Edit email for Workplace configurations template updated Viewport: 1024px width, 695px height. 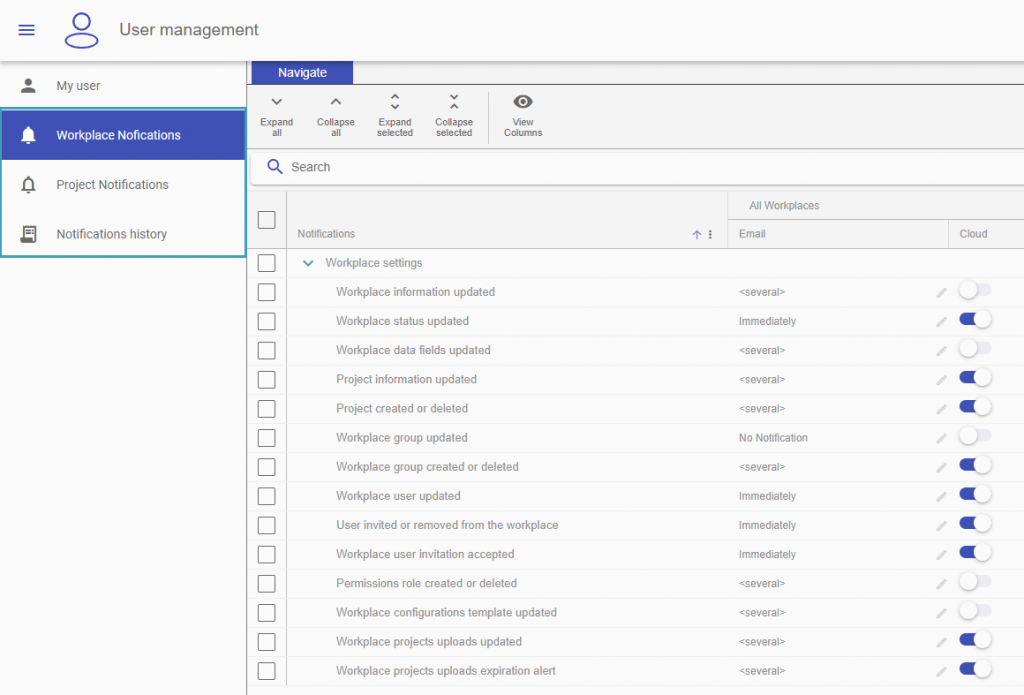click(941, 613)
